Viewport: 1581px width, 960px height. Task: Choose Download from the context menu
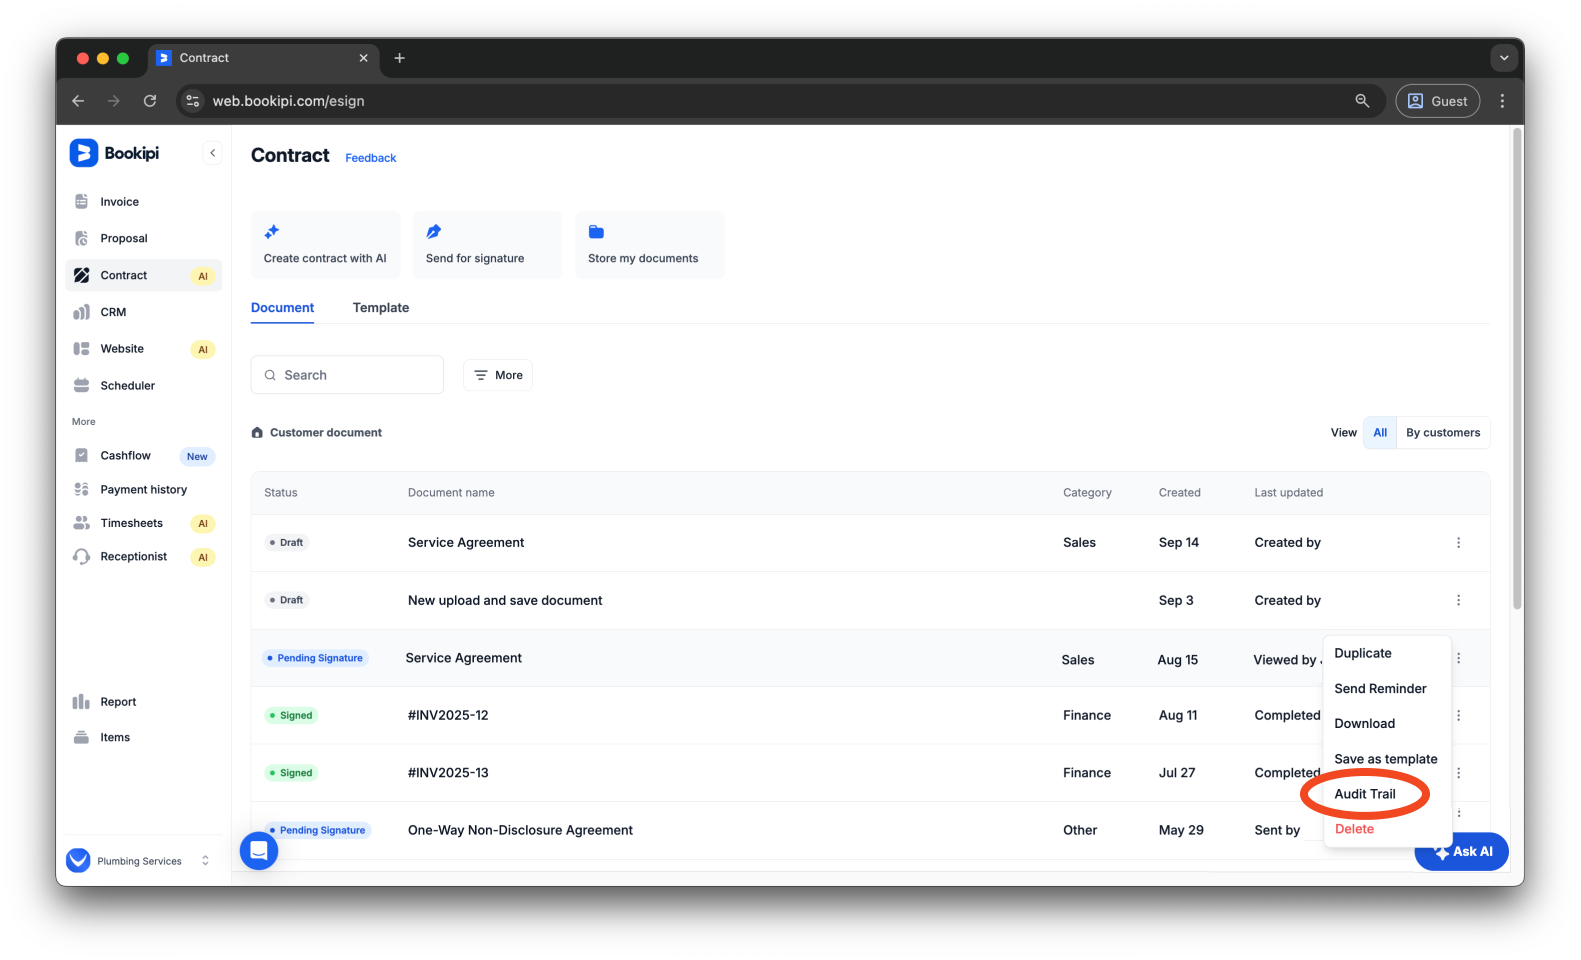[1364, 724]
